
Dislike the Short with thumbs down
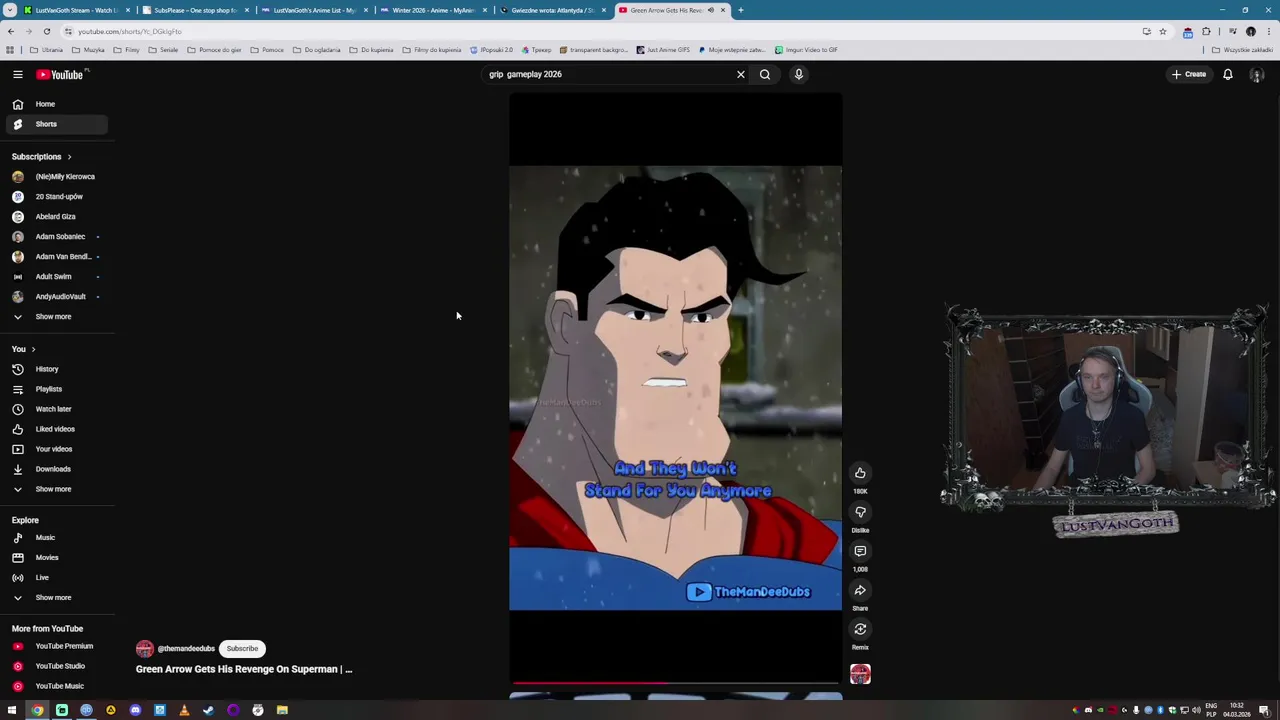click(x=860, y=512)
